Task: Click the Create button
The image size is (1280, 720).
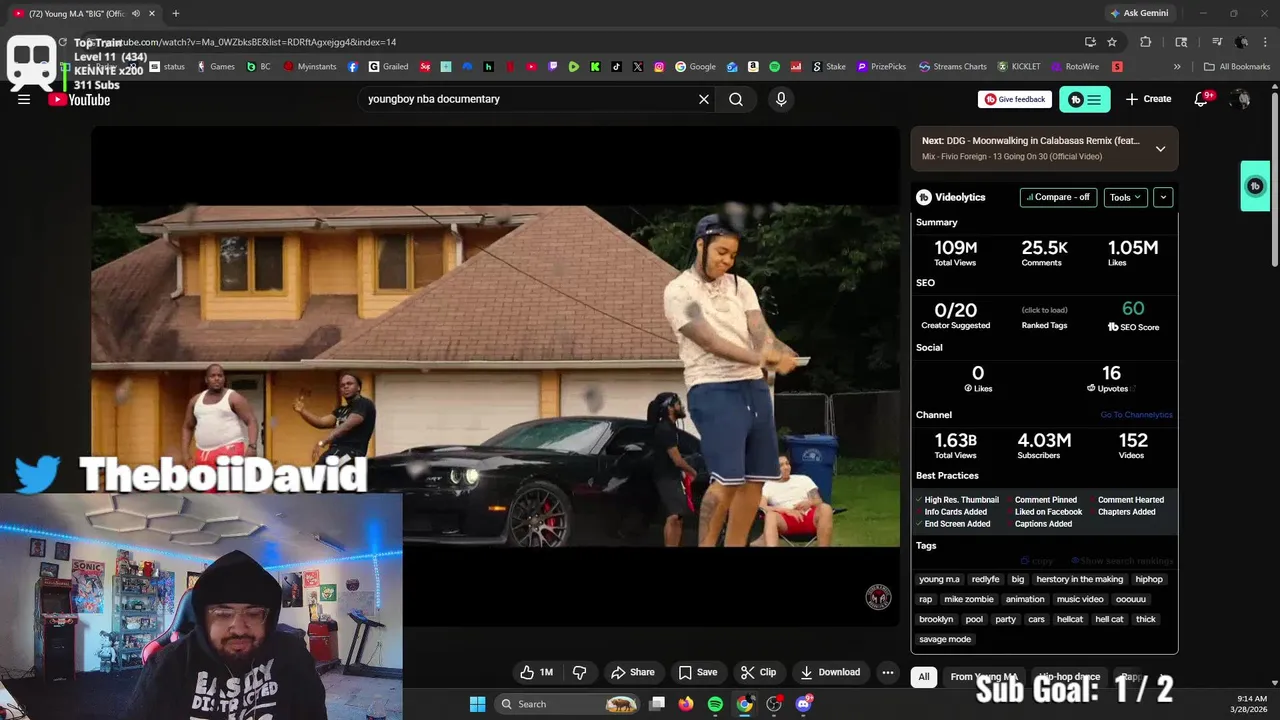Action: coord(1148,99)
